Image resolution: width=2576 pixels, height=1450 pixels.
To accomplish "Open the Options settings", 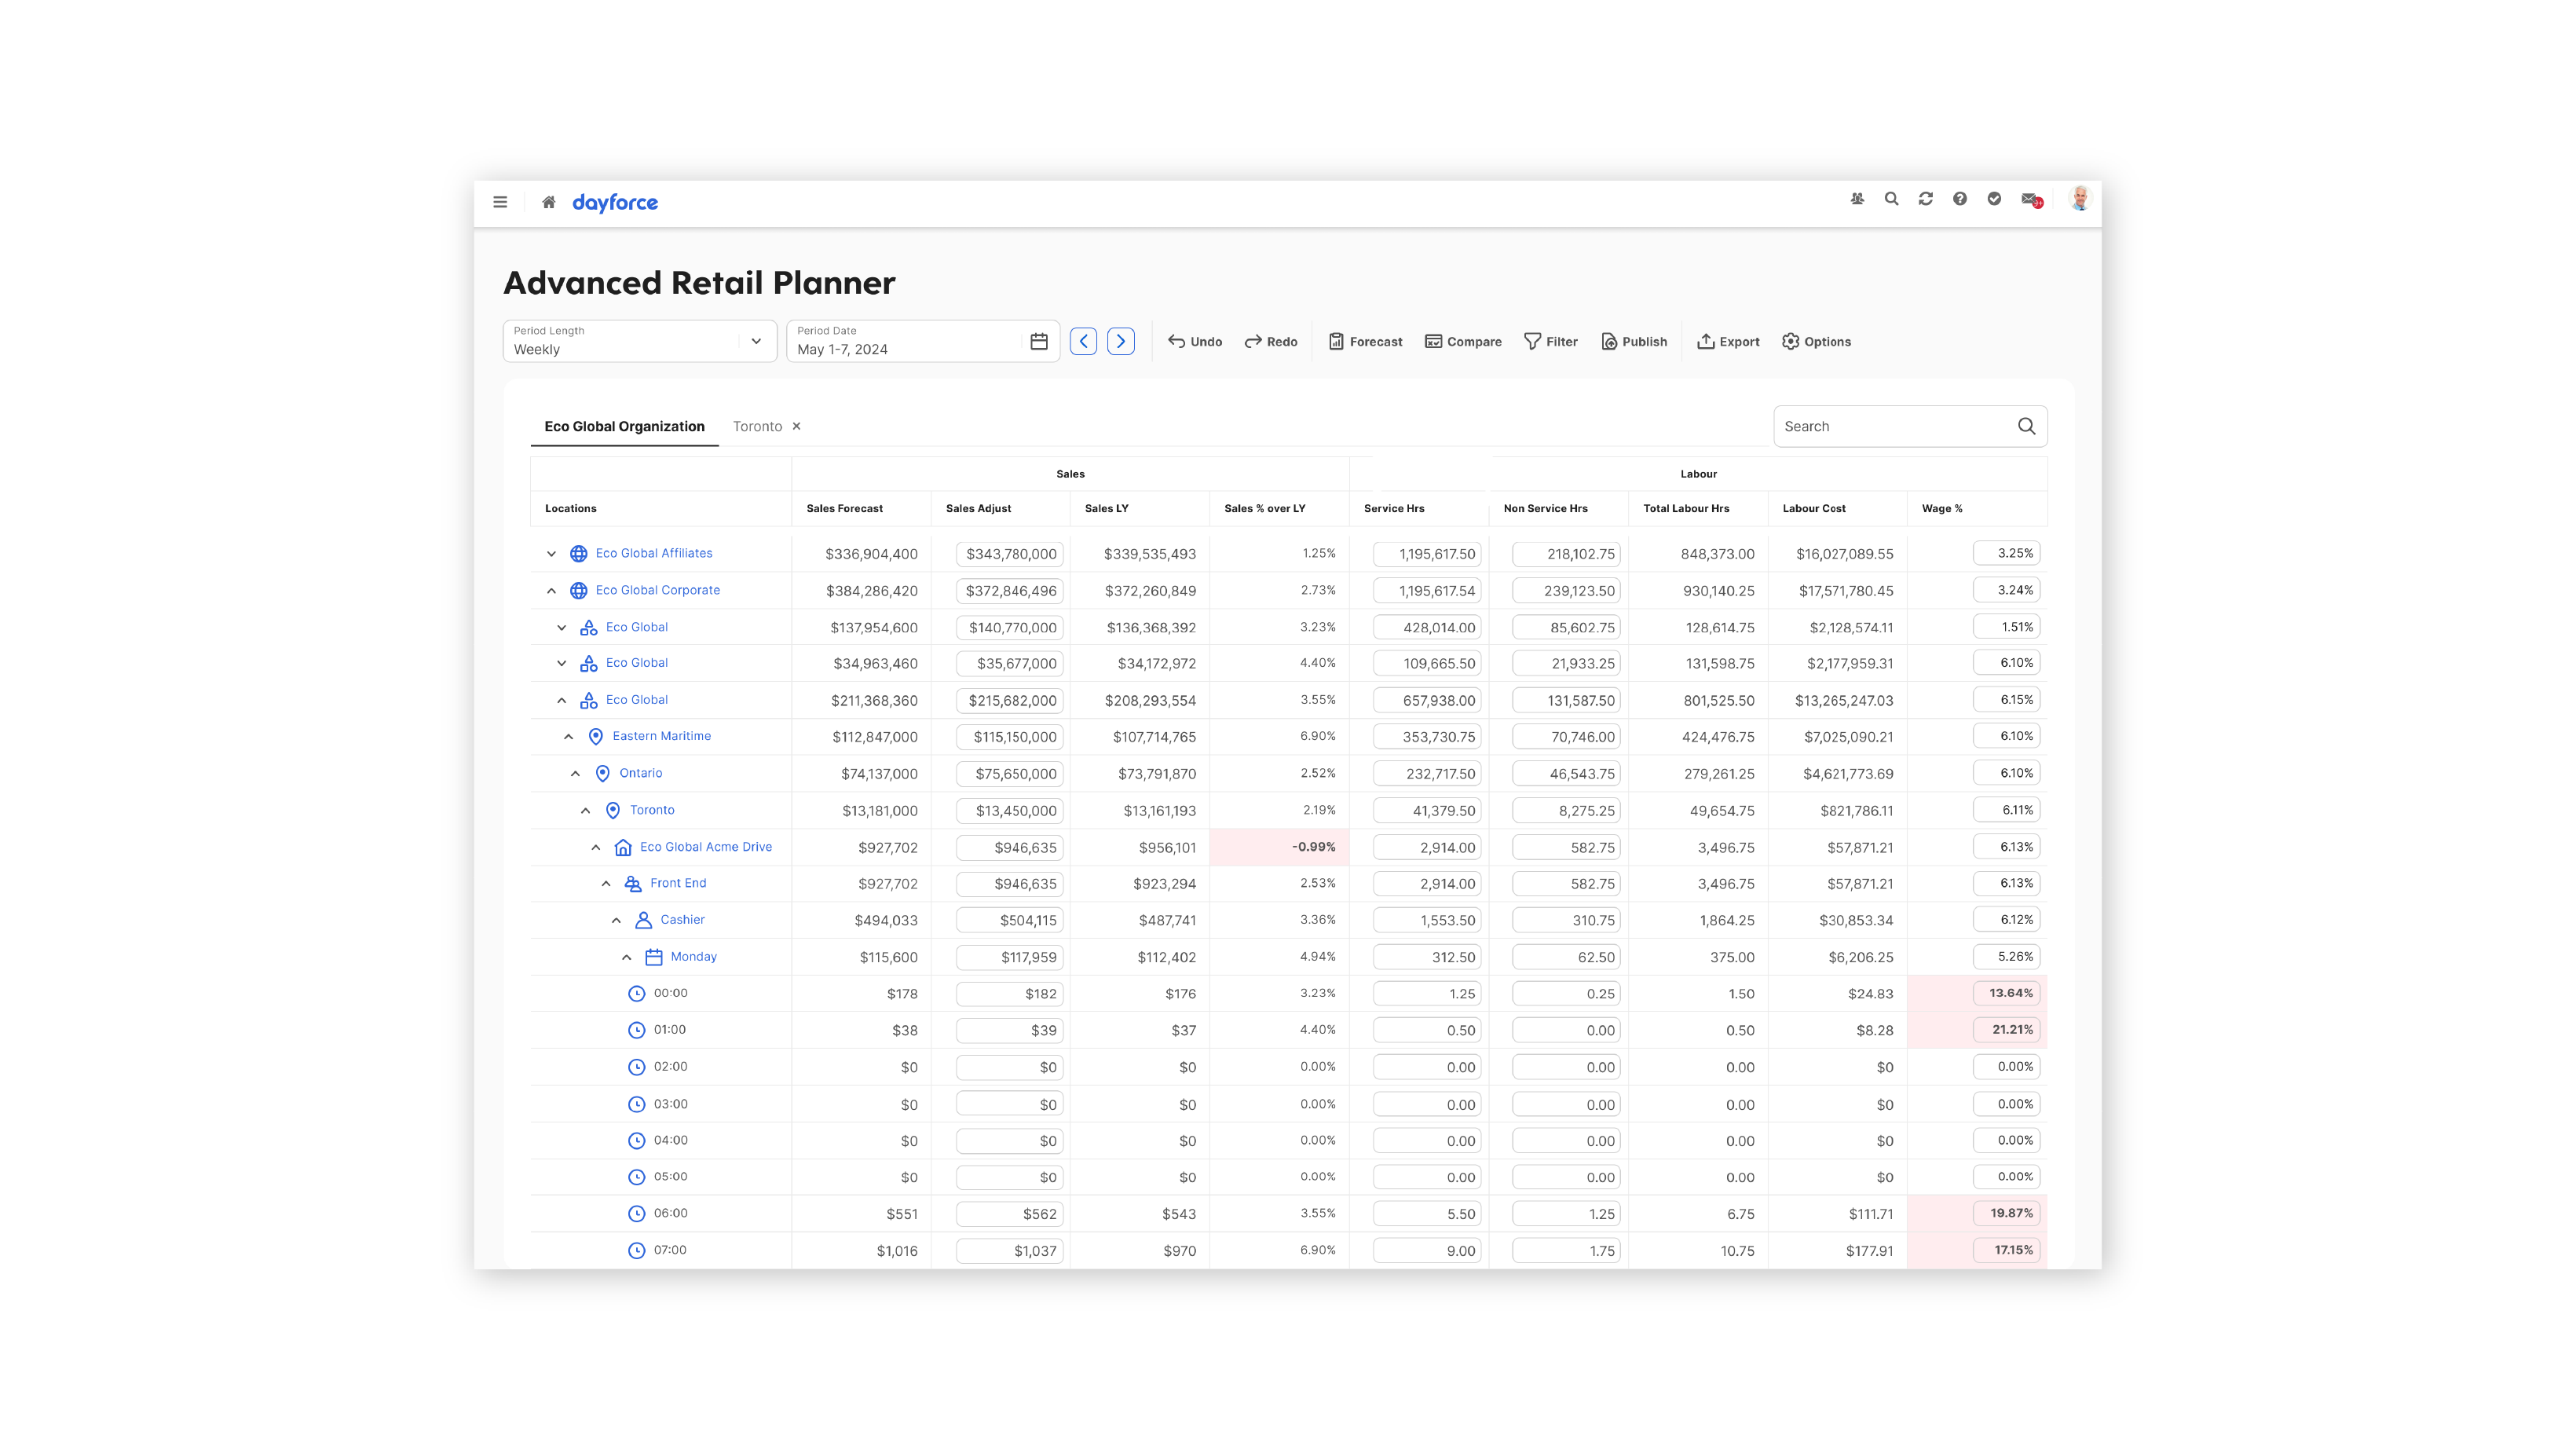I will click(1816, 342).
